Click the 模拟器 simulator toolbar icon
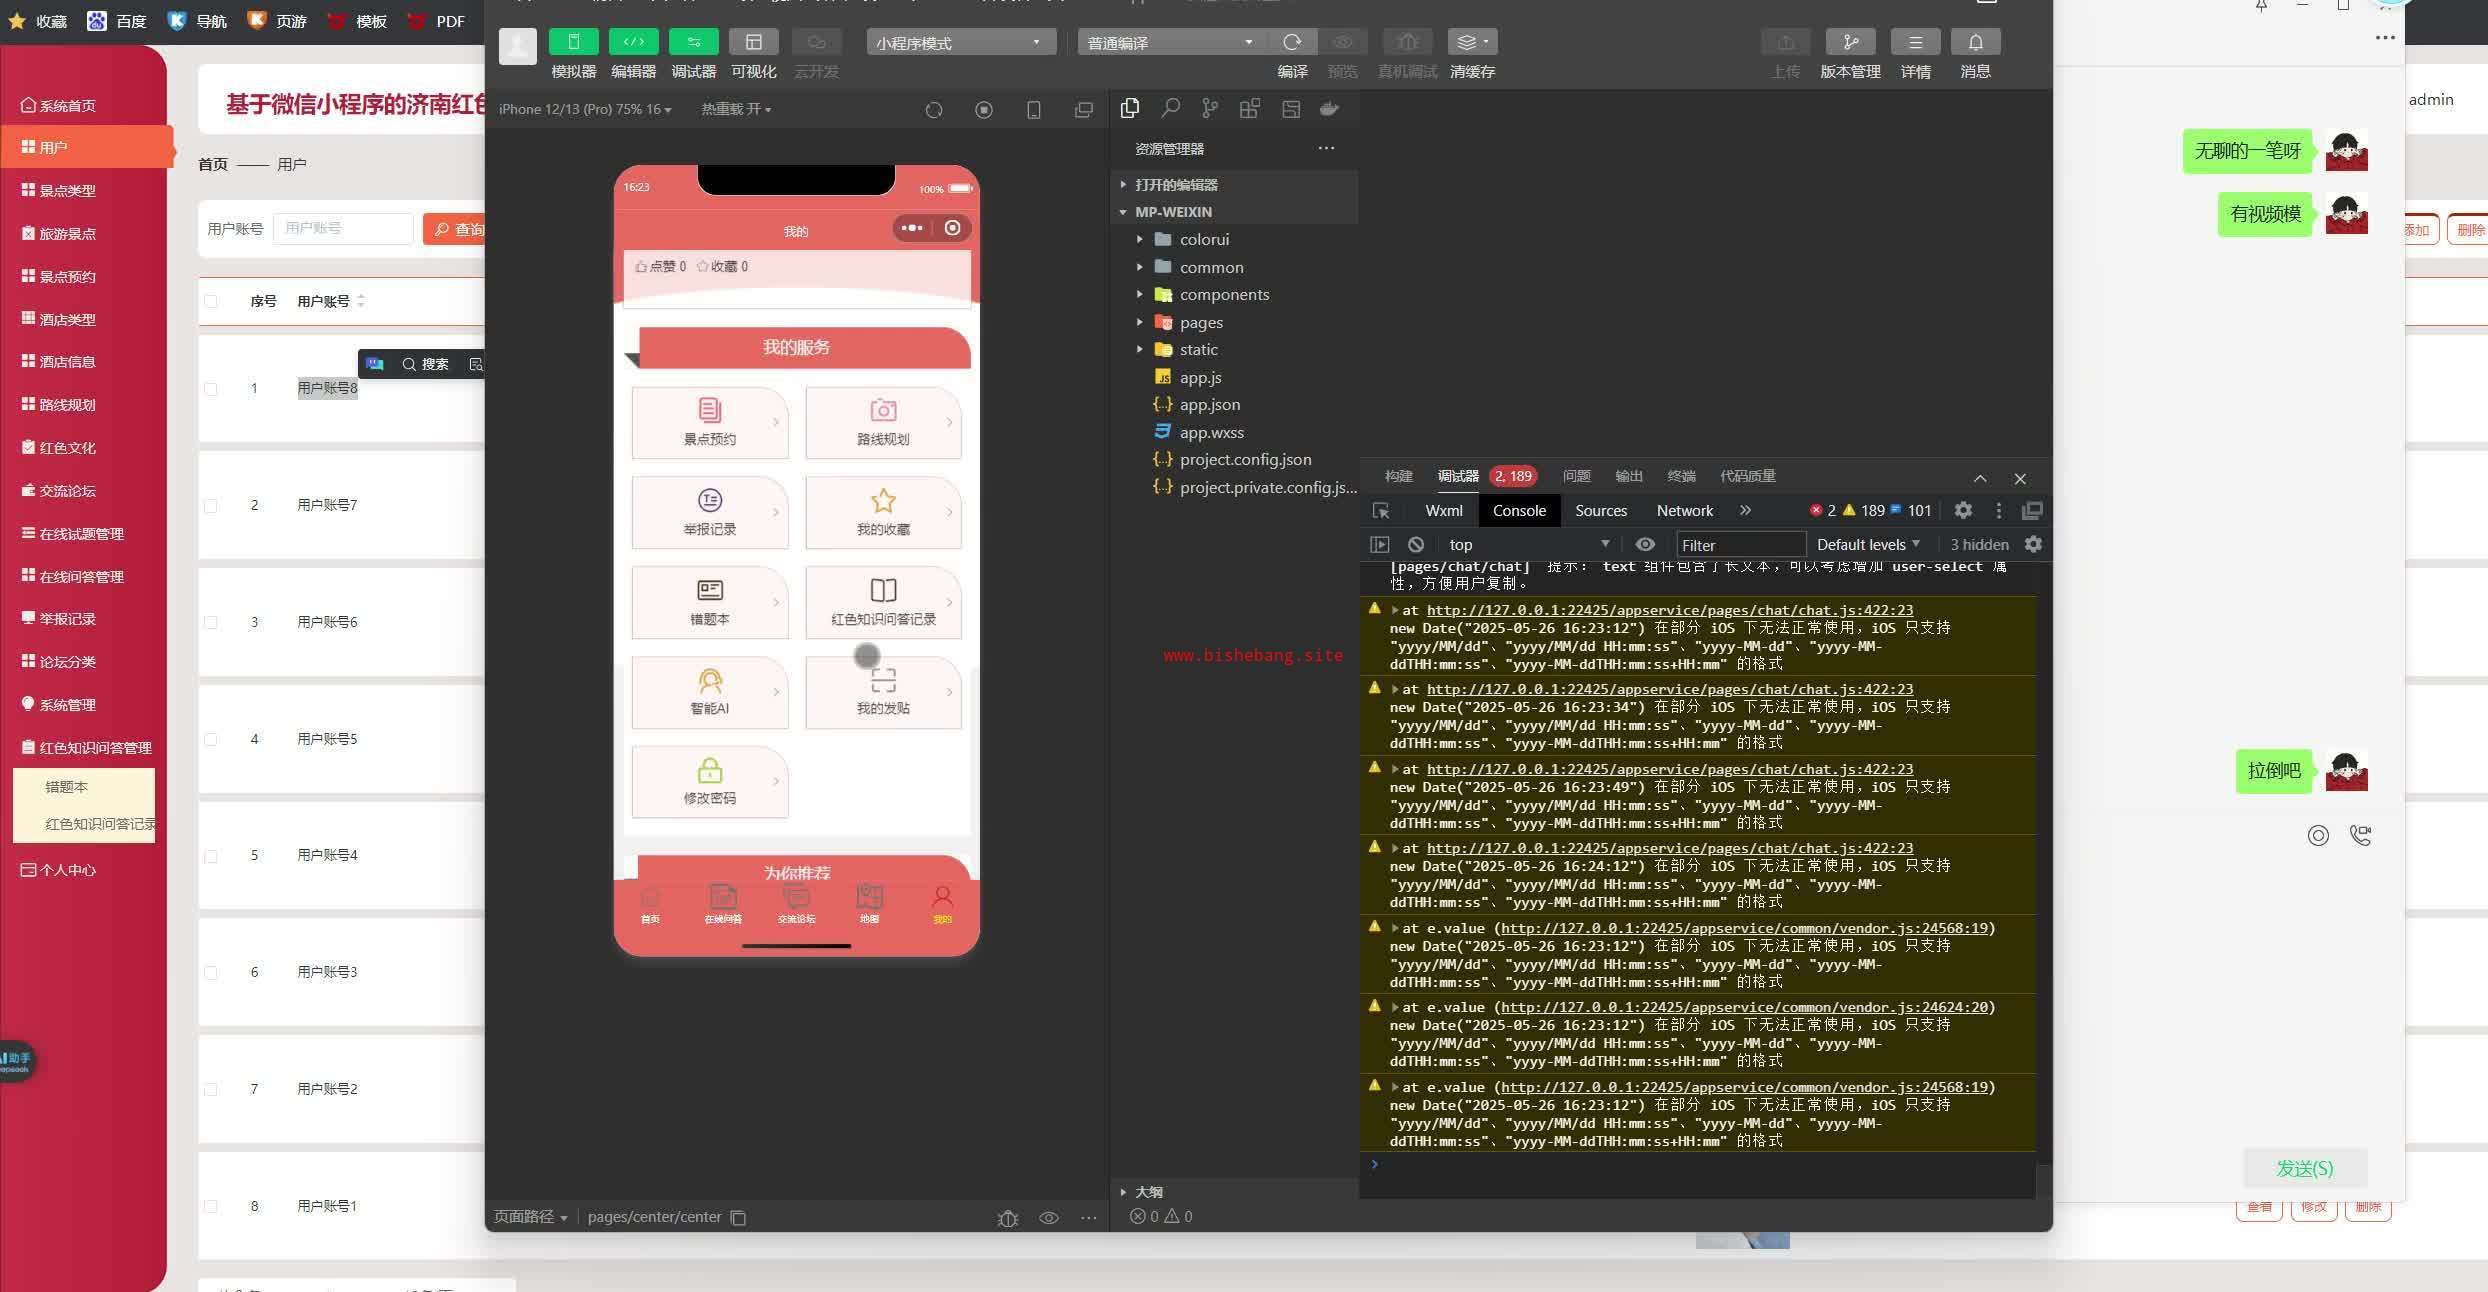The height and width of the screenshot is (1292, 2488). click(573, 42)
